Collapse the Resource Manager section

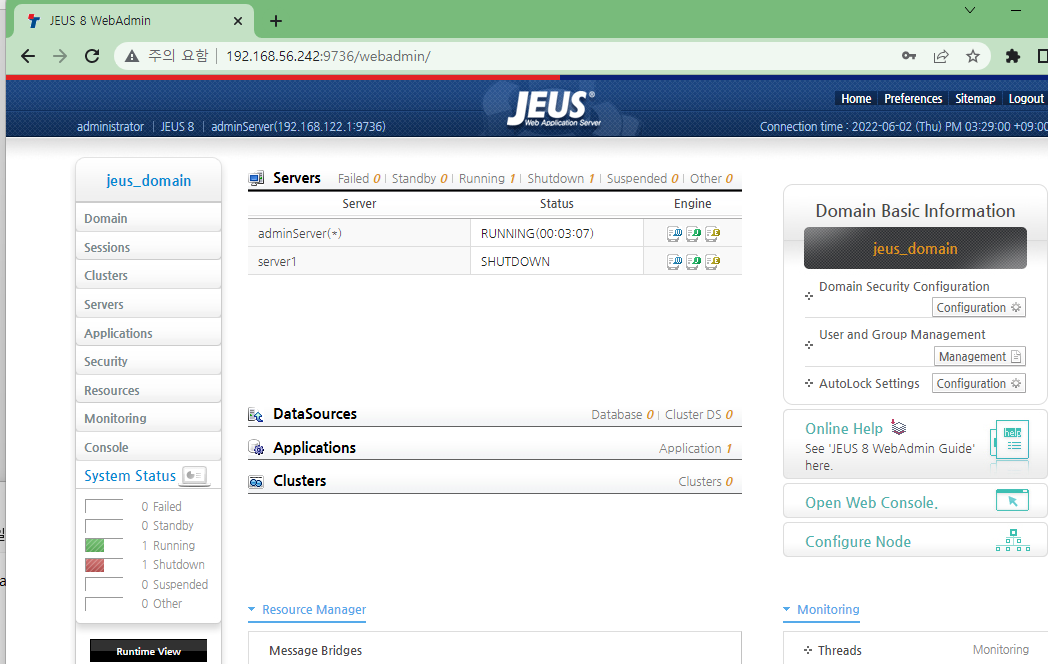point(307,610)
